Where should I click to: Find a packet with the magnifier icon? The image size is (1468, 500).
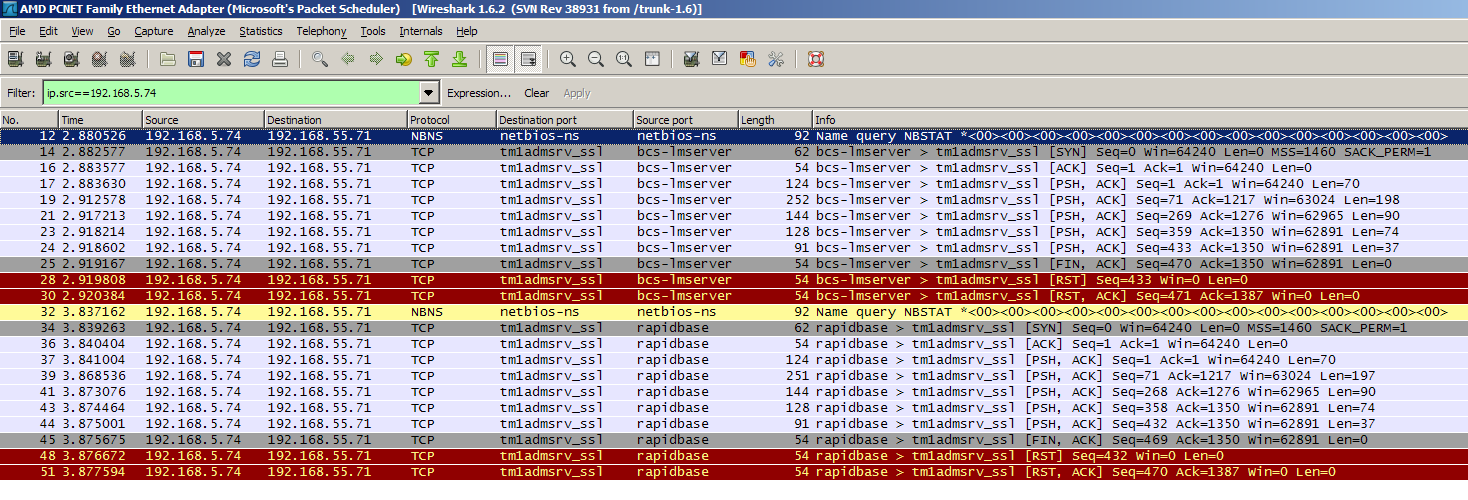click(x=320, y=59)
